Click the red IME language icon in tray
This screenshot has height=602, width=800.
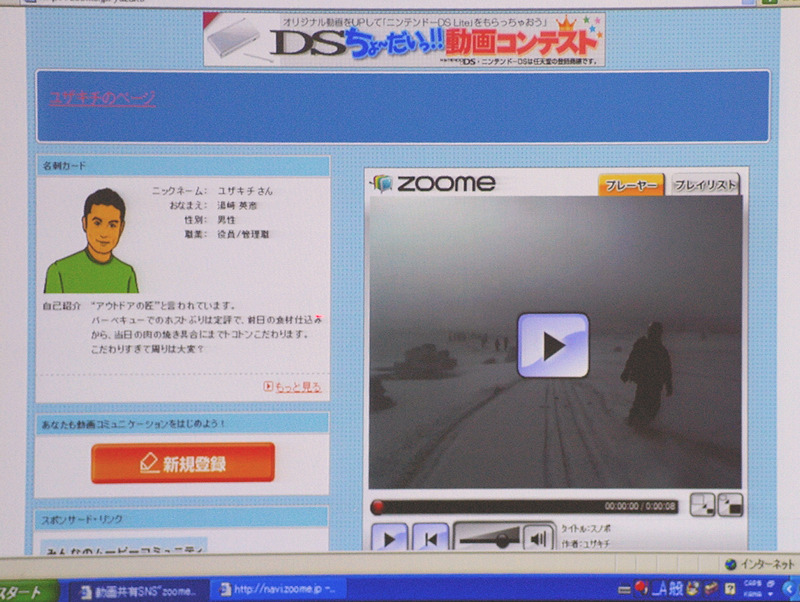tap(641, 589)
